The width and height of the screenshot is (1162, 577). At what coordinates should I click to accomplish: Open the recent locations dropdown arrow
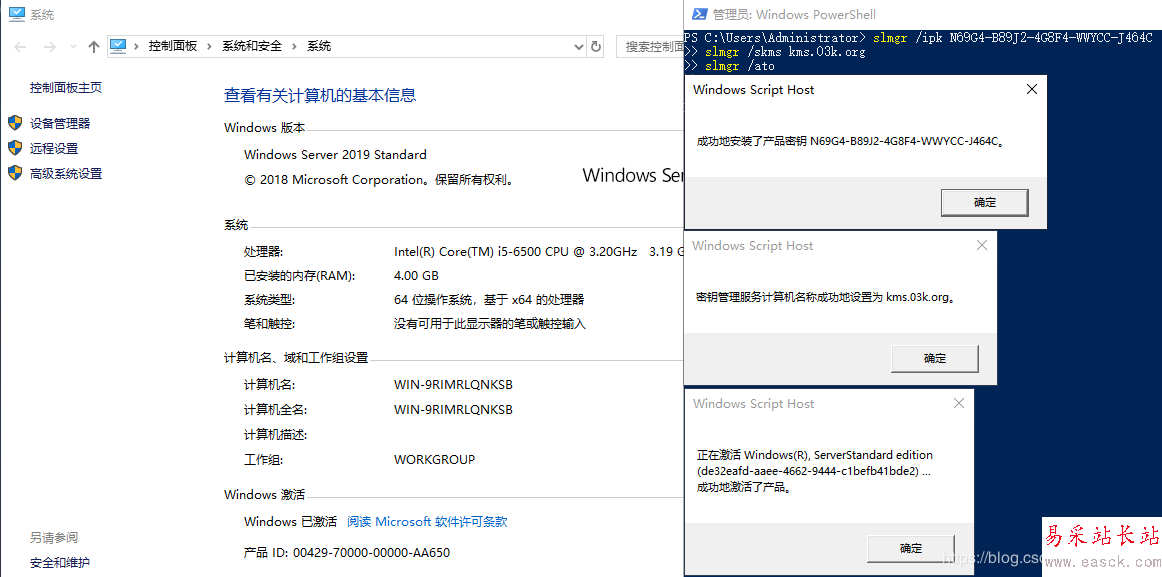[73, 47]
